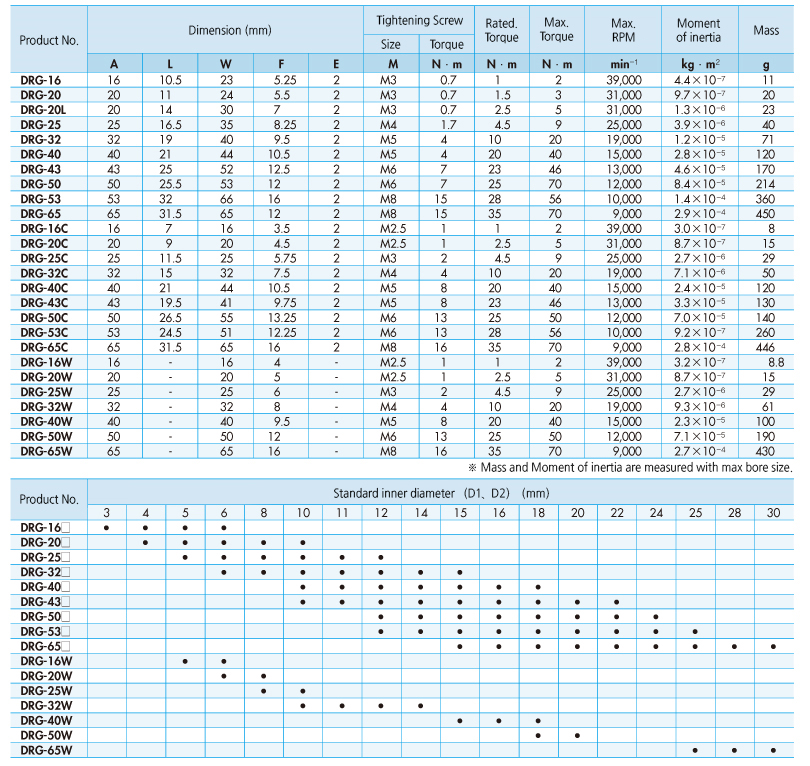Image resolution: width=810 pixels, height=766 pixels.
Task: Click the "13.25" F value for DRG-50C
Action: pos(282,318)
